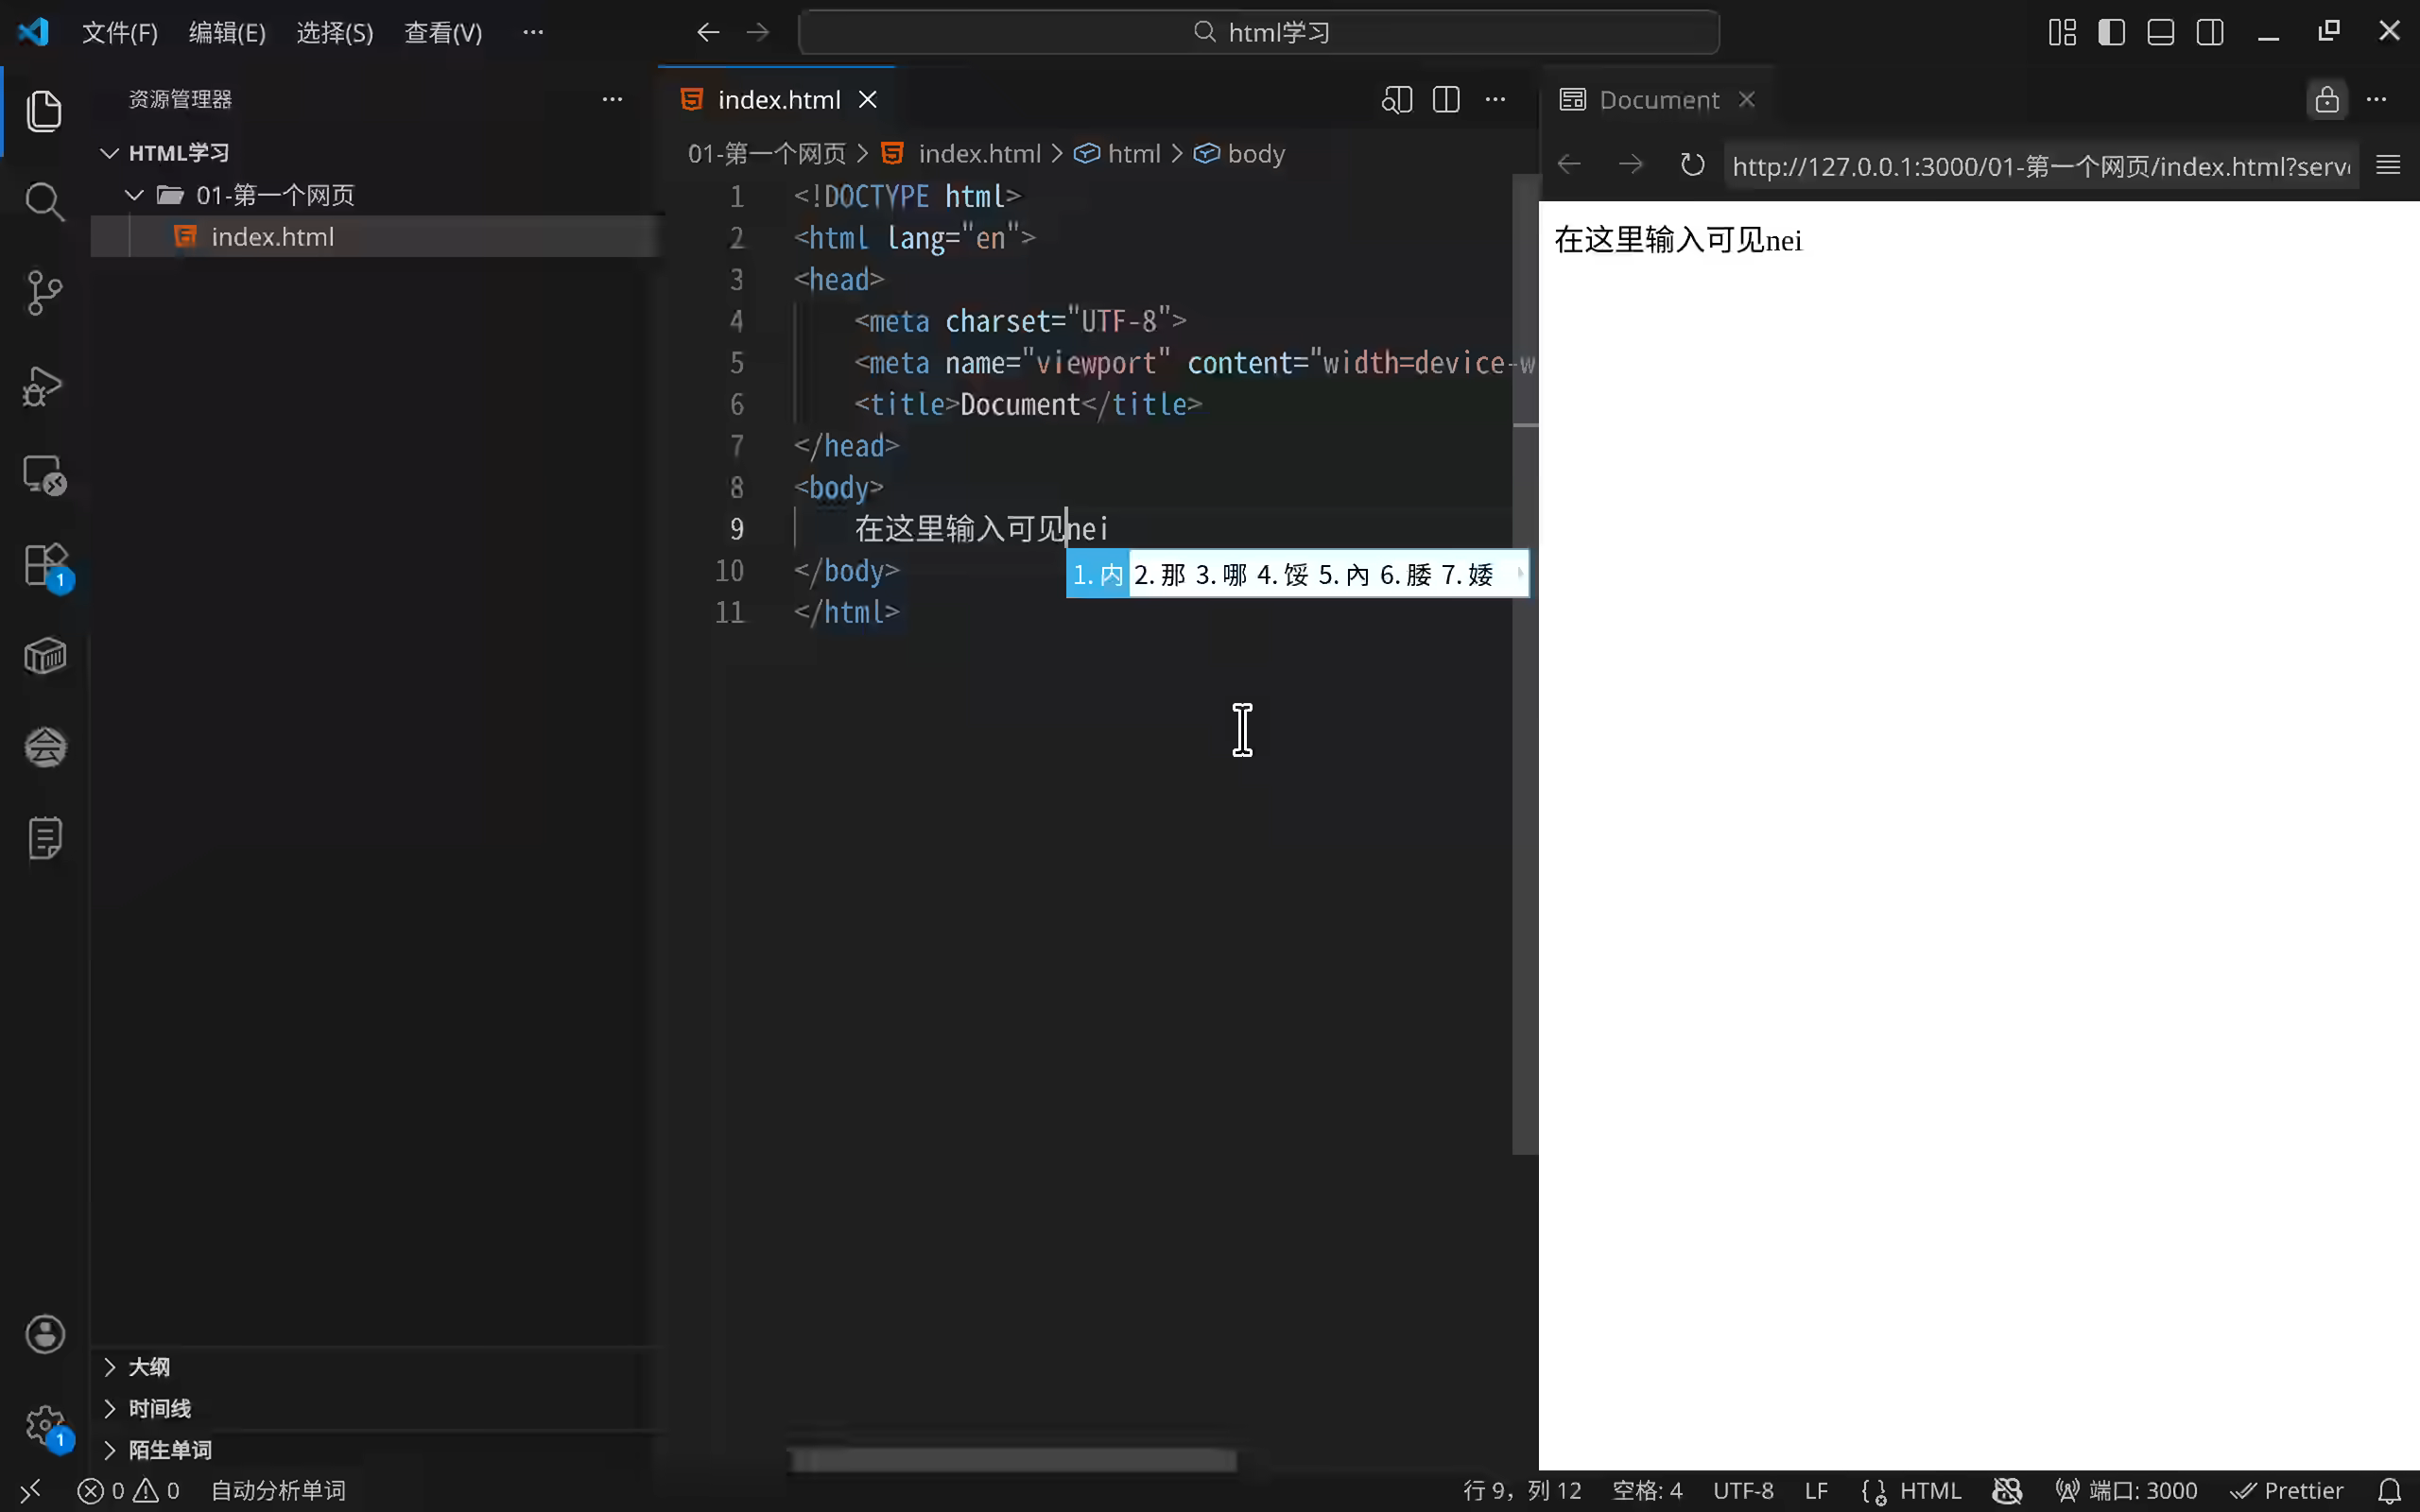Split the editor to the right
The image size is (2420, 1512).
(1446, 100)
